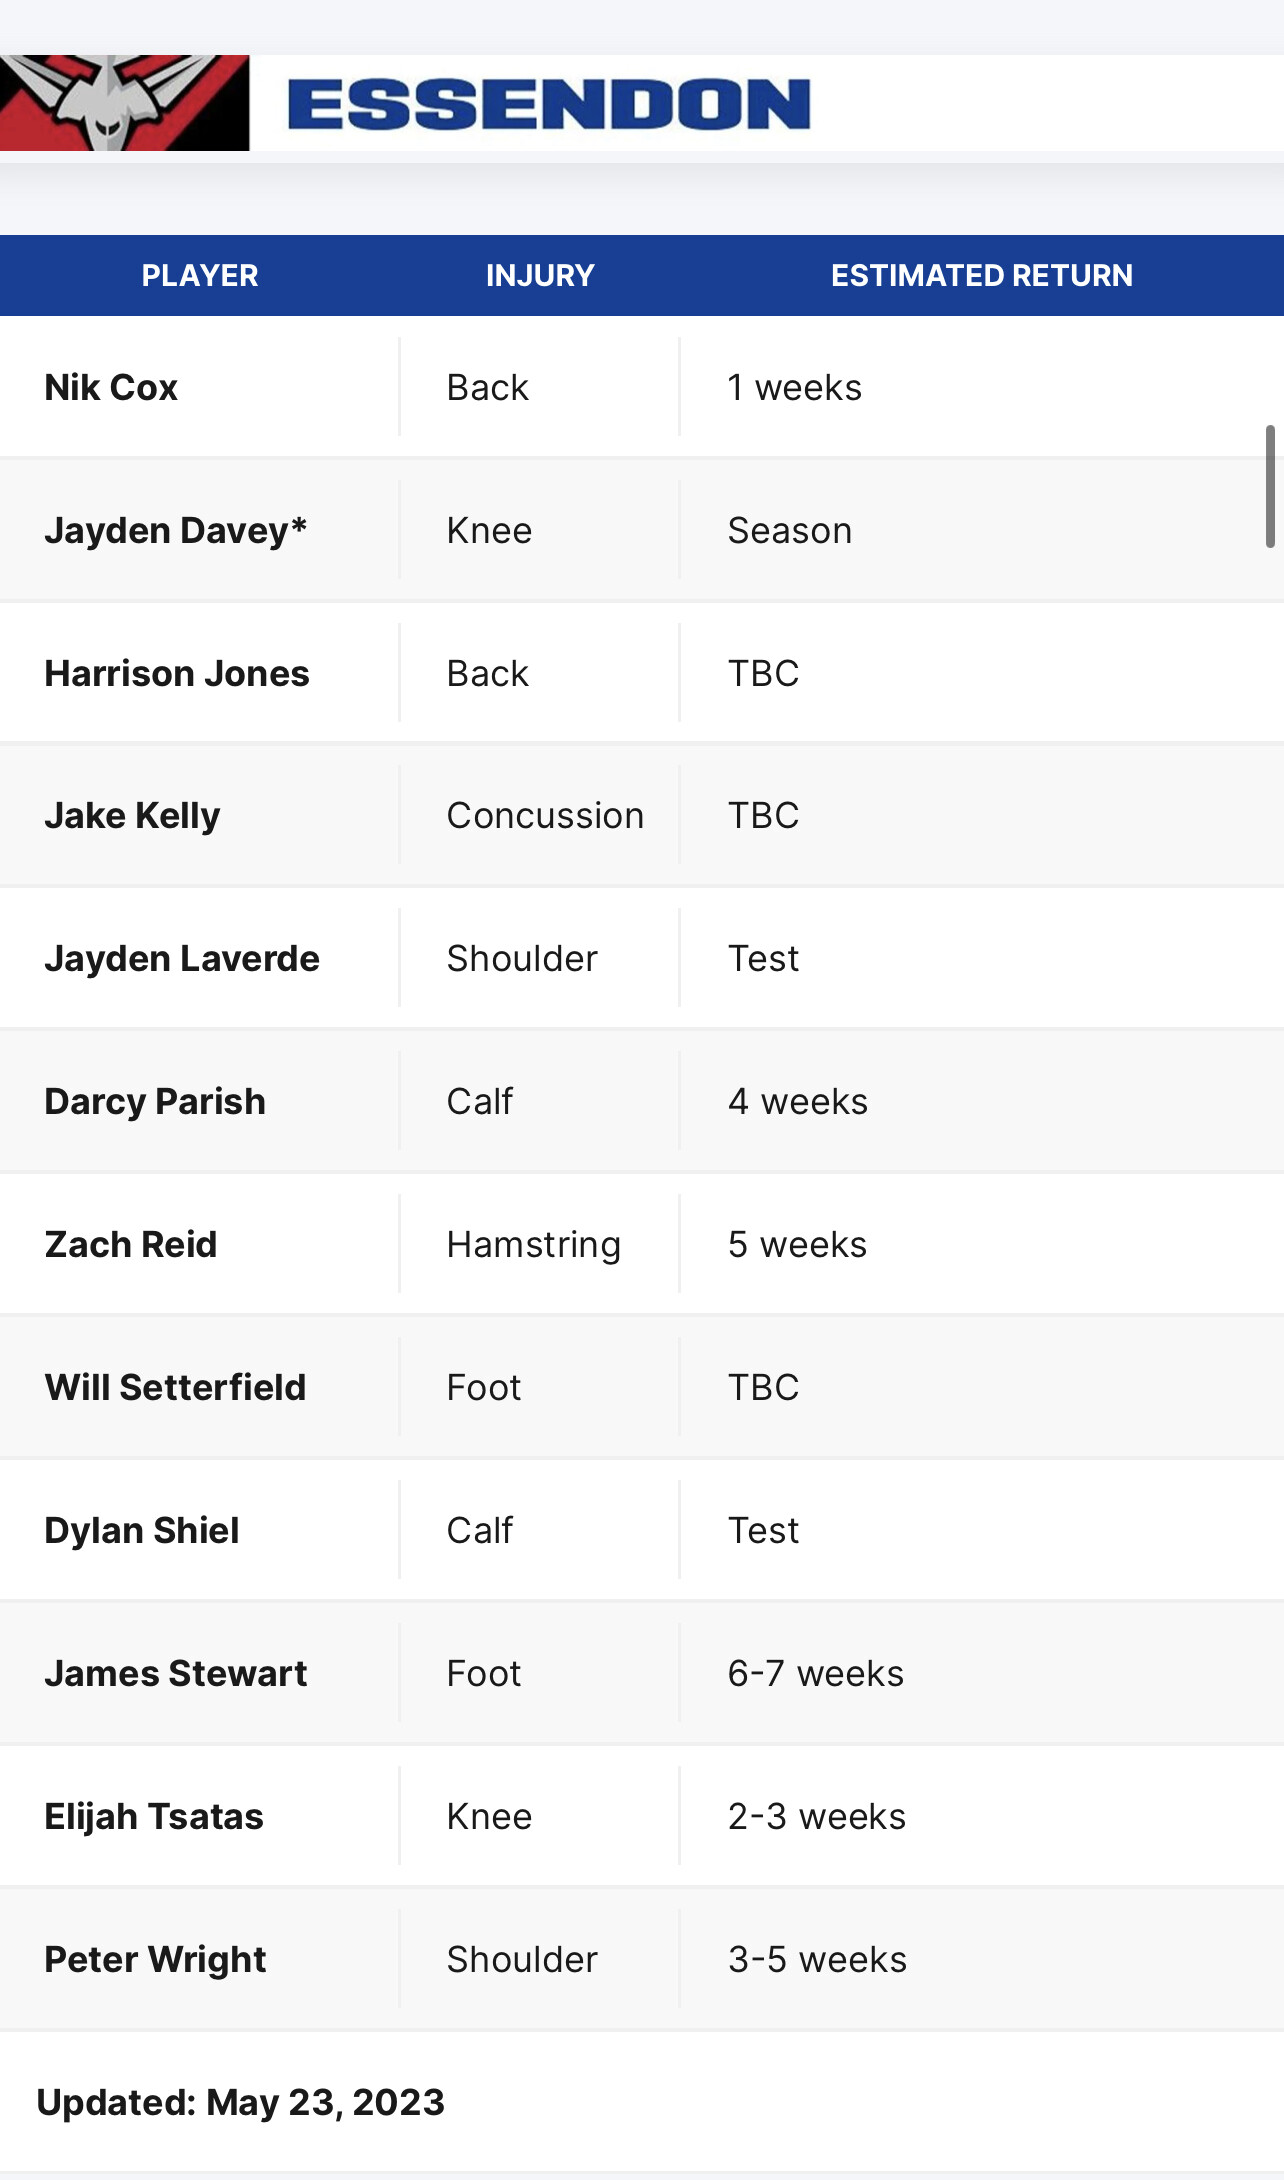The height and width of the screenshot is (2180, 1284).
Task: Tap the Updated: May 23, 2023 text
Action: 241,2102
